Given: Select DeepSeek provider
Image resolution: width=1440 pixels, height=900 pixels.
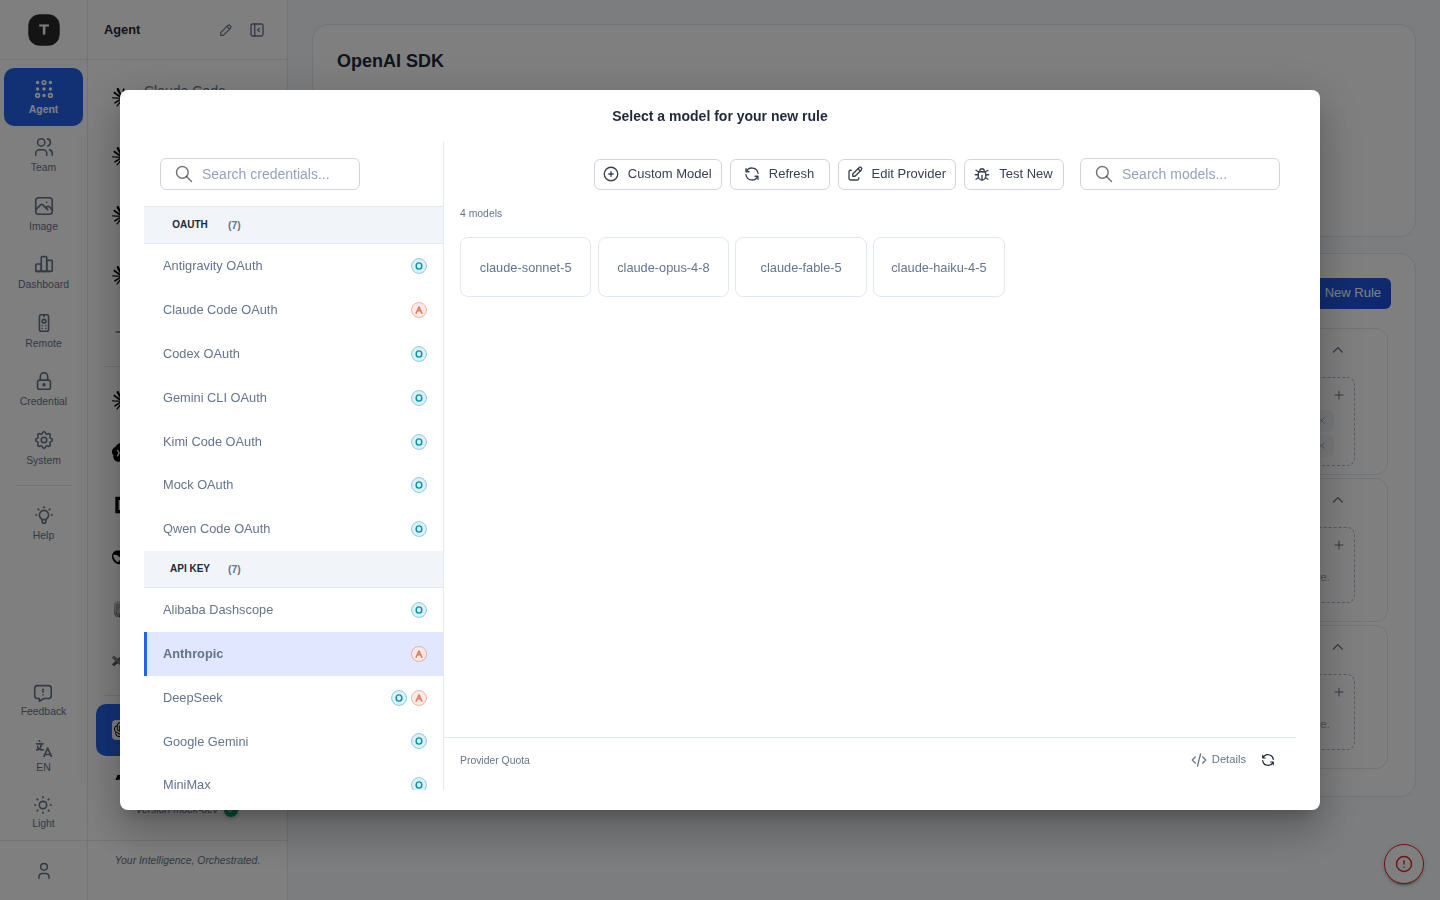Looking at the screenshot, I should 293,698.
